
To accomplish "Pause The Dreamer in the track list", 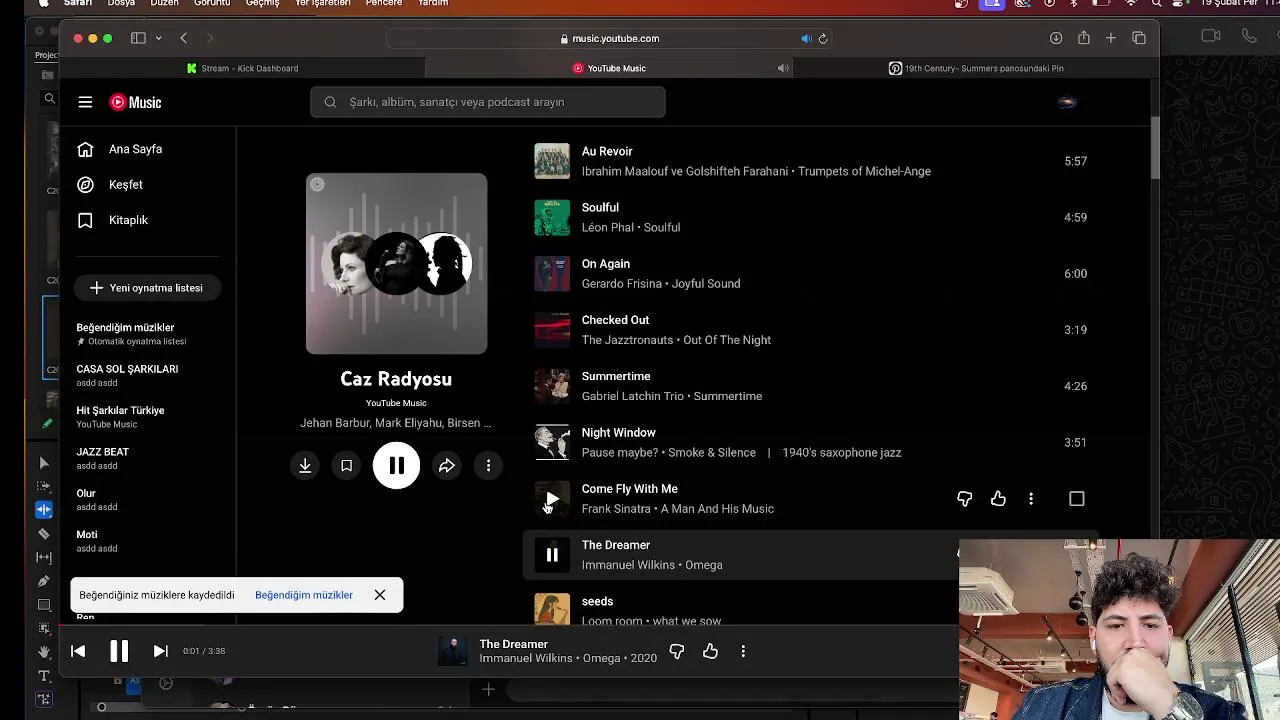I will pyautogui.click(x=552, y=555).
